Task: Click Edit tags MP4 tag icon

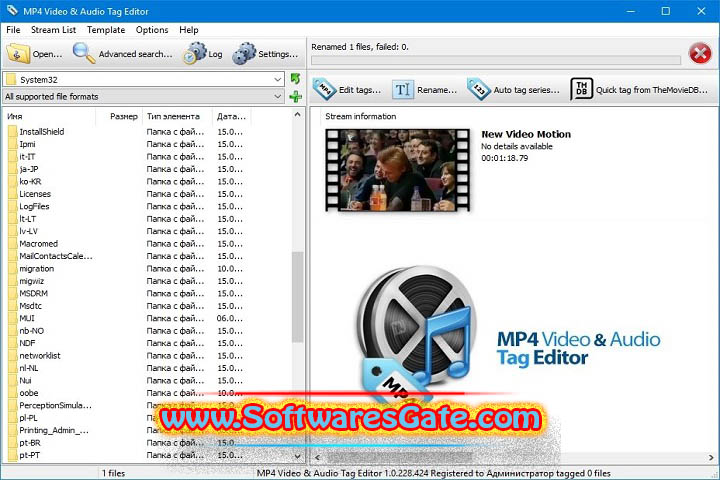Action: (325, 89)
